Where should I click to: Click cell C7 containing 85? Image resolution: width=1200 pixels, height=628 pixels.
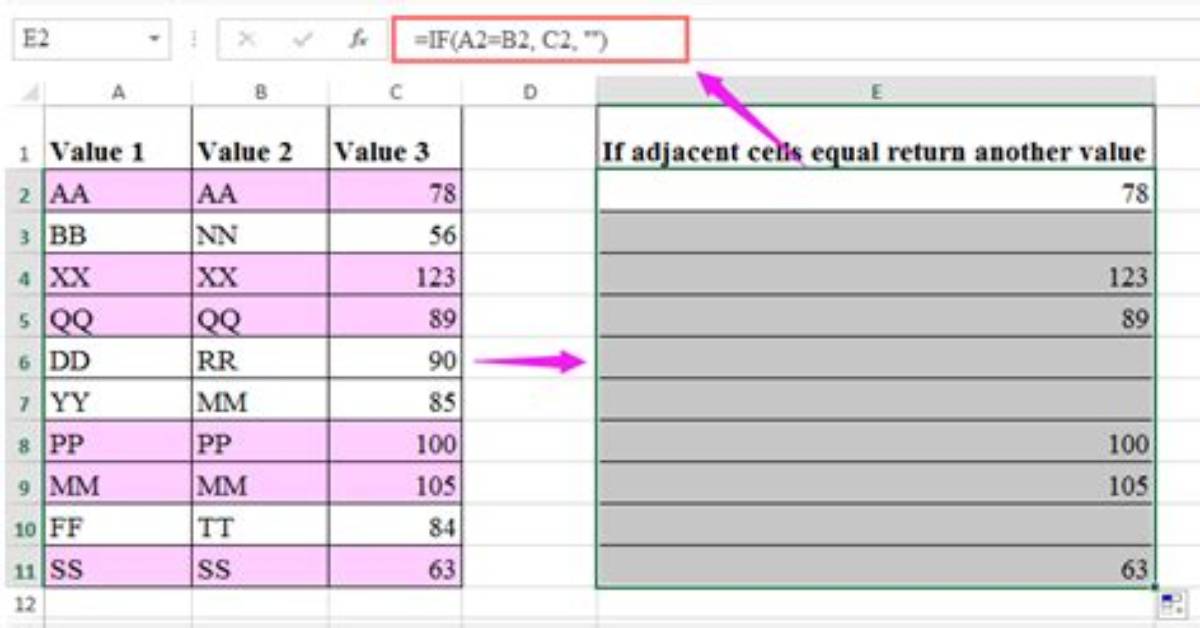point(395,401)
